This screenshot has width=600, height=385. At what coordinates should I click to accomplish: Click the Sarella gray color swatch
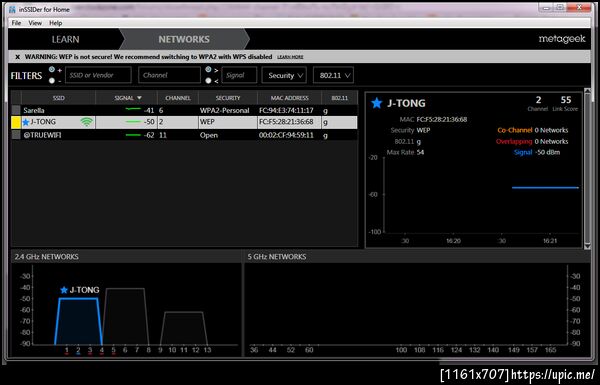[16, 110]
